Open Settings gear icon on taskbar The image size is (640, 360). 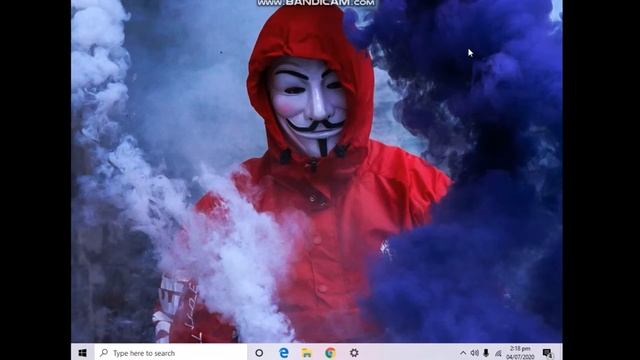pyautogui.click(x=354, y=353)
